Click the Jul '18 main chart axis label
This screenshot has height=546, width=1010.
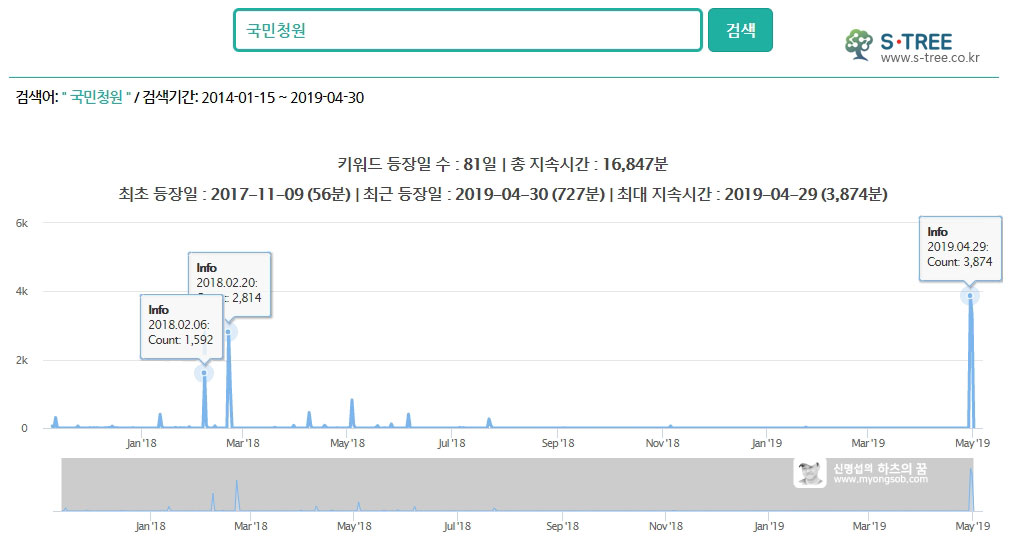pyautogui.click(x=451, y=443)
